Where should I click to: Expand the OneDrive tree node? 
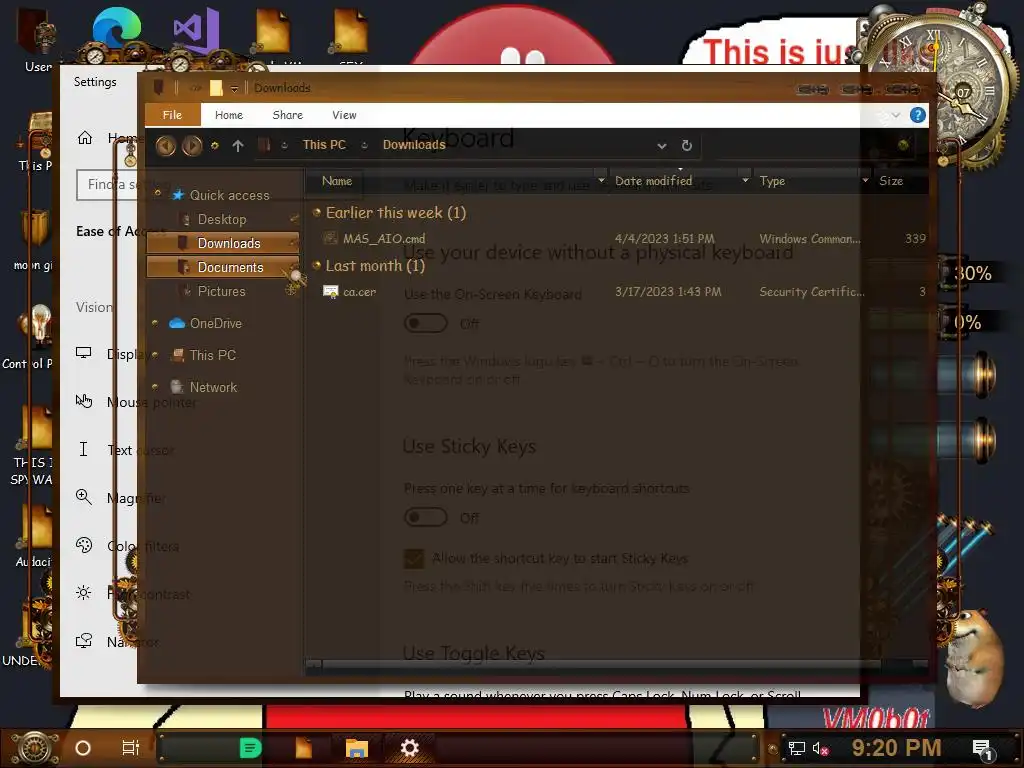click(155, 323)
